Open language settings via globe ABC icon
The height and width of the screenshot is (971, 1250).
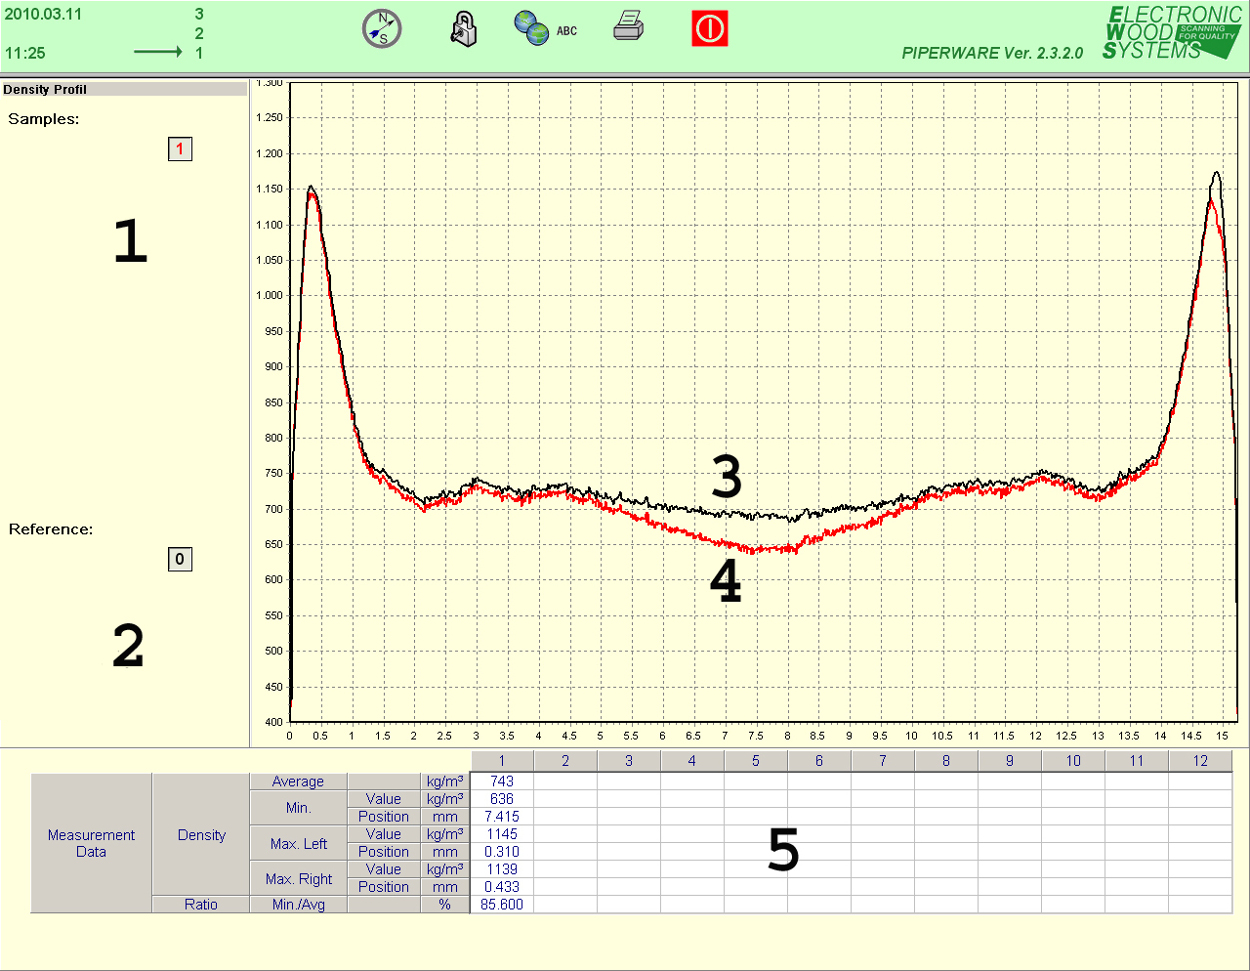click(x=545, y=30)
